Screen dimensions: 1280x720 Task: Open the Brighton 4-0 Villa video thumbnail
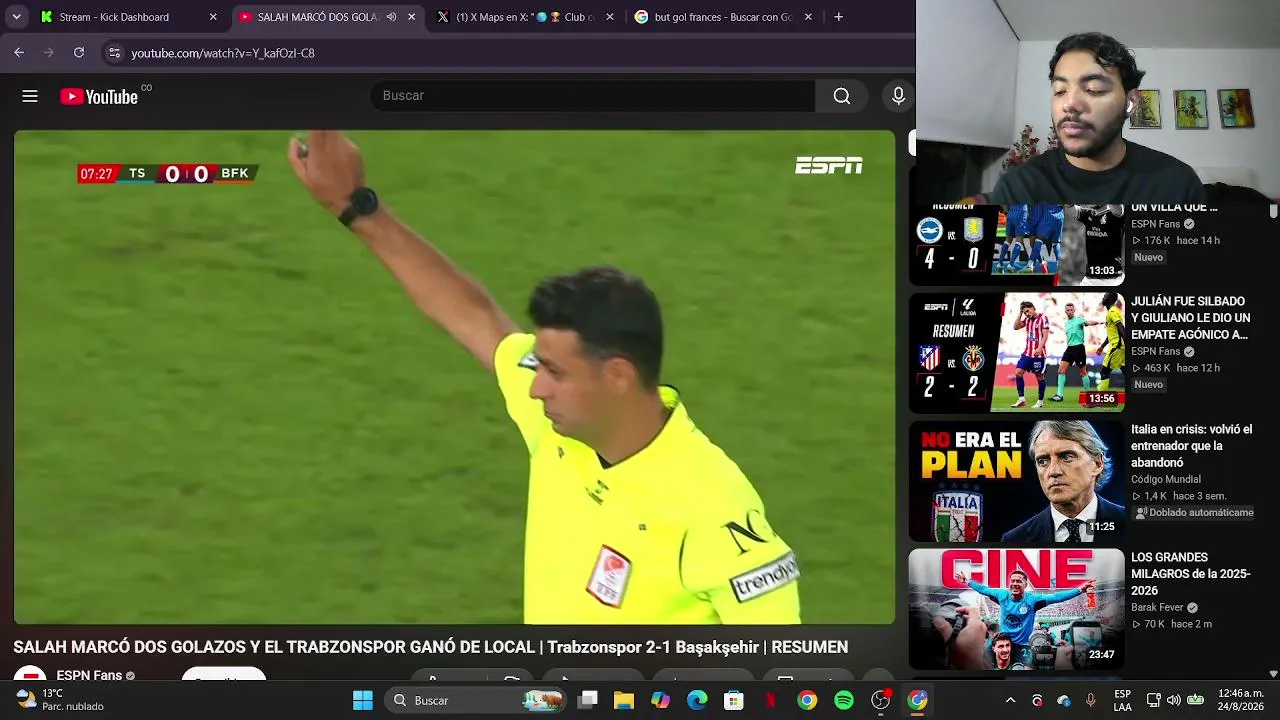1016,245
